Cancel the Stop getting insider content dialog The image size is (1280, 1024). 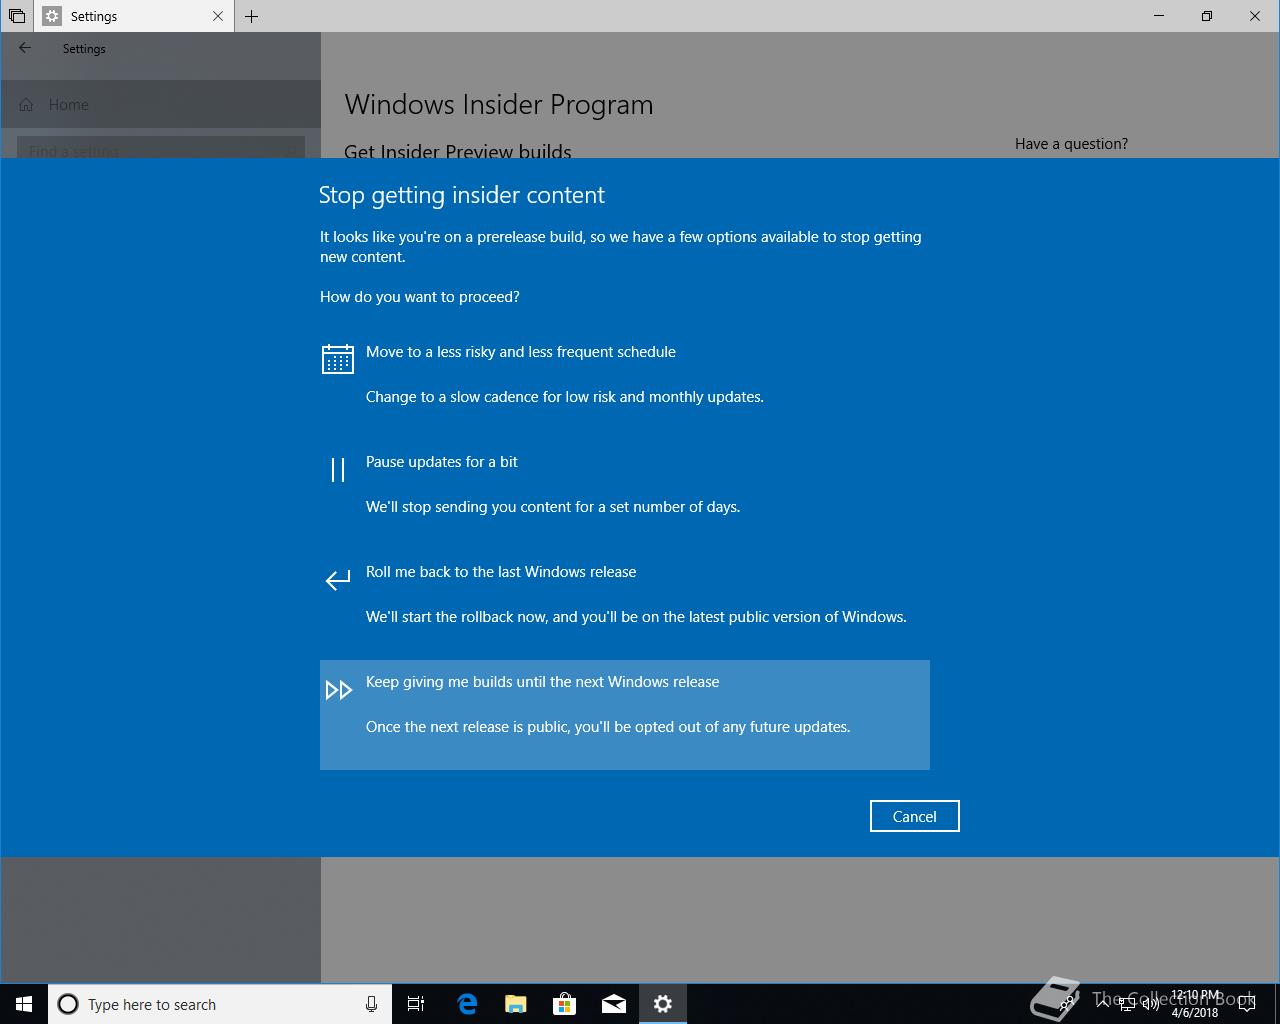point(914,816)
